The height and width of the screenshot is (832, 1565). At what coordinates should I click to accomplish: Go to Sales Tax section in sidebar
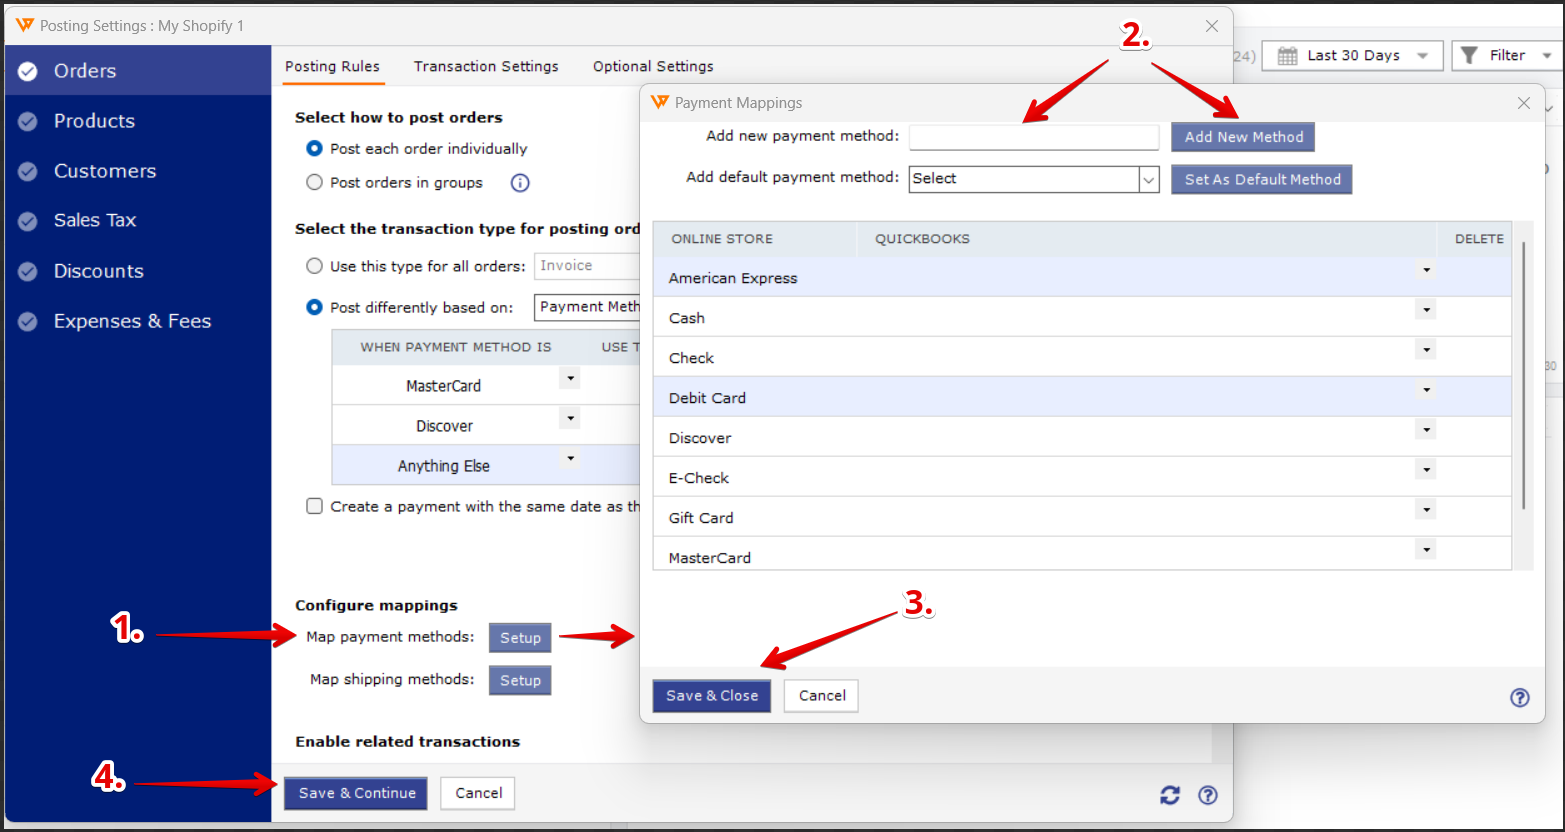point(138,221)
